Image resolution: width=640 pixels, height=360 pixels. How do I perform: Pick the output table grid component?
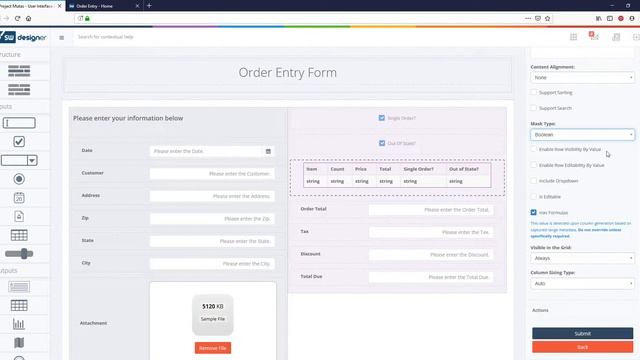(19, 305)
